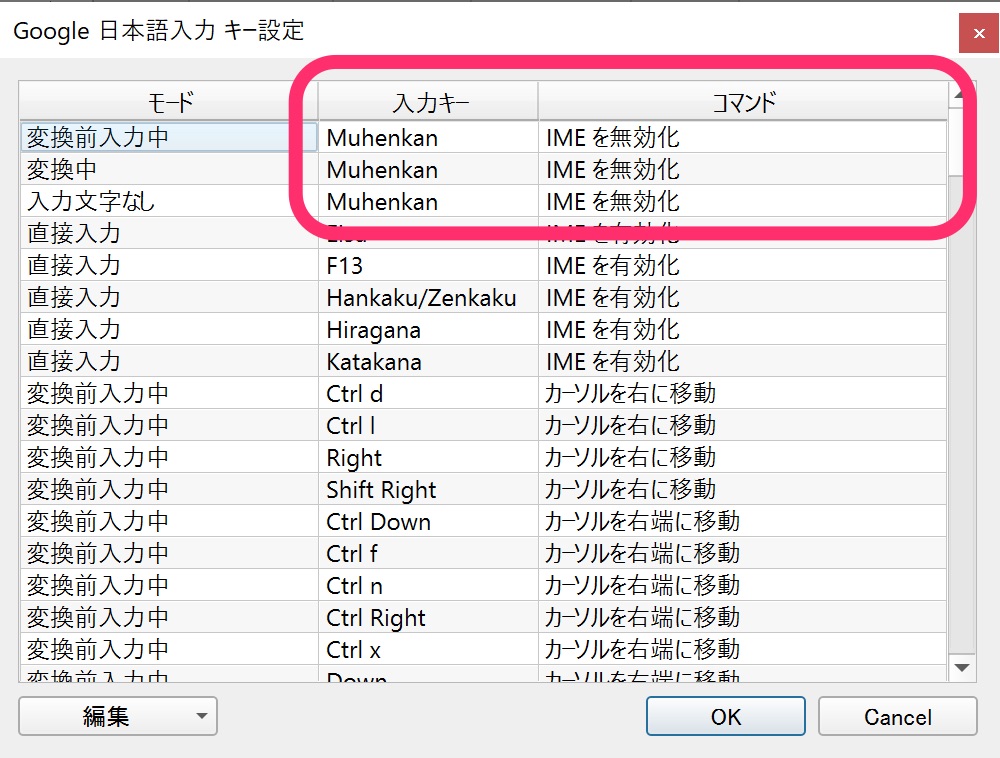Click Muhenkan key in 入力文字なし row
This screenshot has width=1000, height=758.
click(429, 201)
